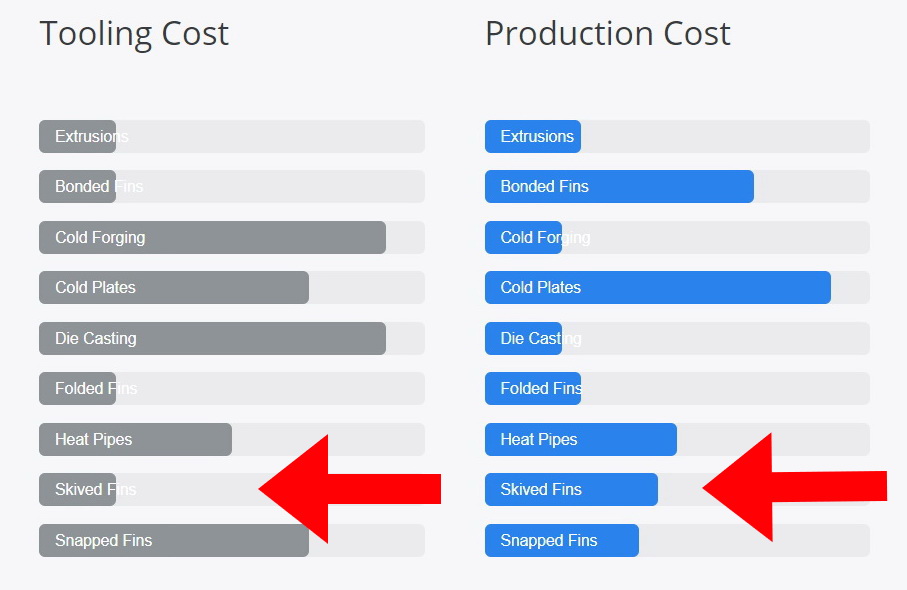Select the Cold Forging tooling cost bar
Viewport: 907px width, 590px height.
[x=232, y=237]
